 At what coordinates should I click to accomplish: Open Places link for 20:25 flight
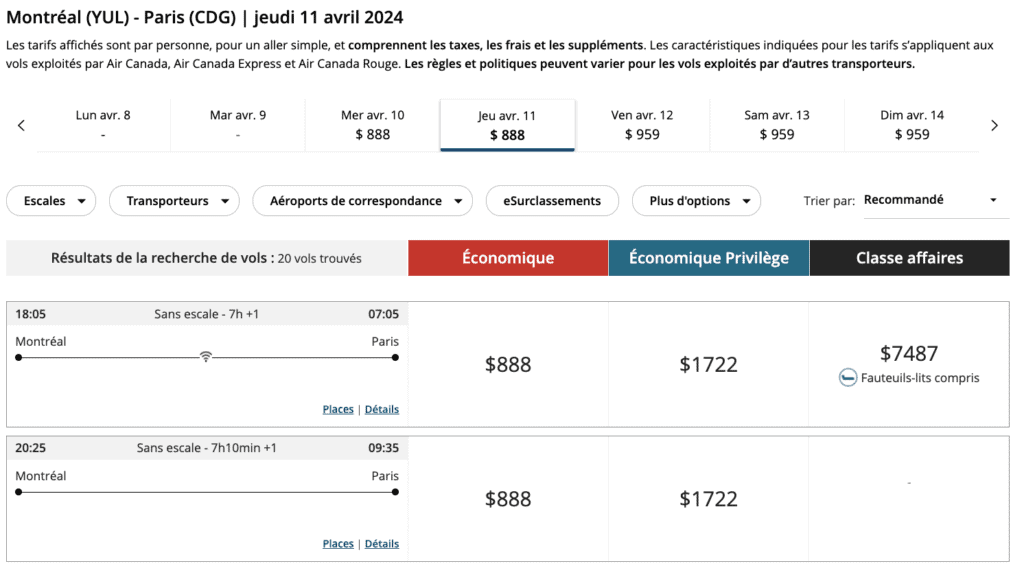click(338, 544)
